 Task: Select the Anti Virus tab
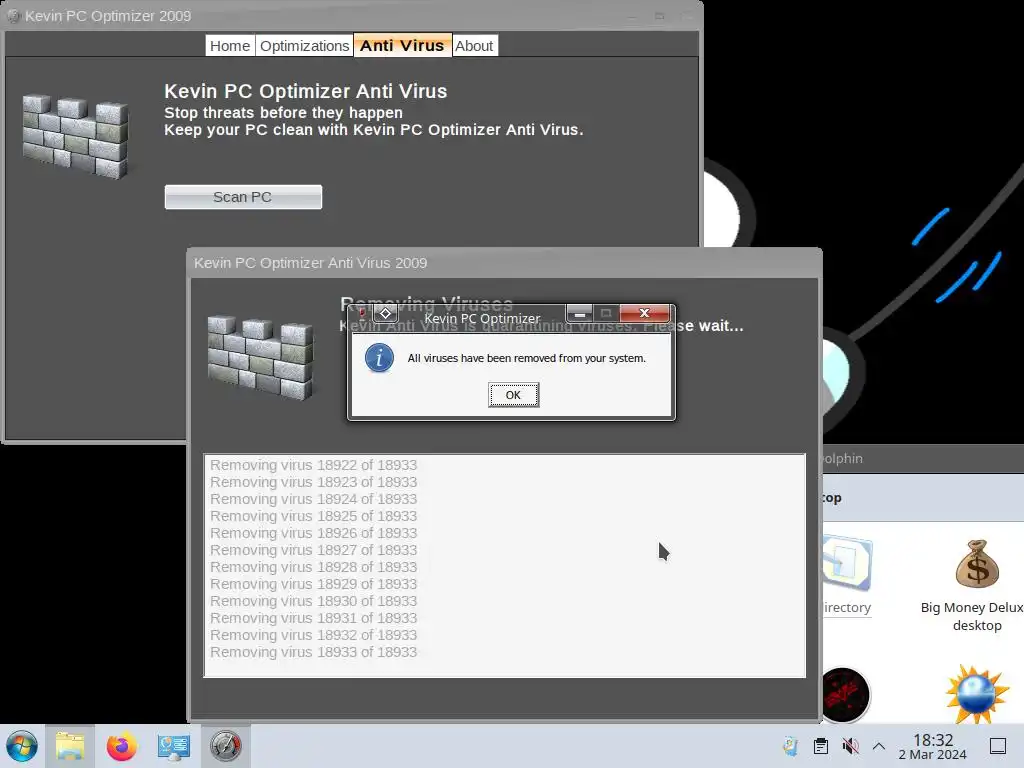pyautogui.click(x=402, y=46)
